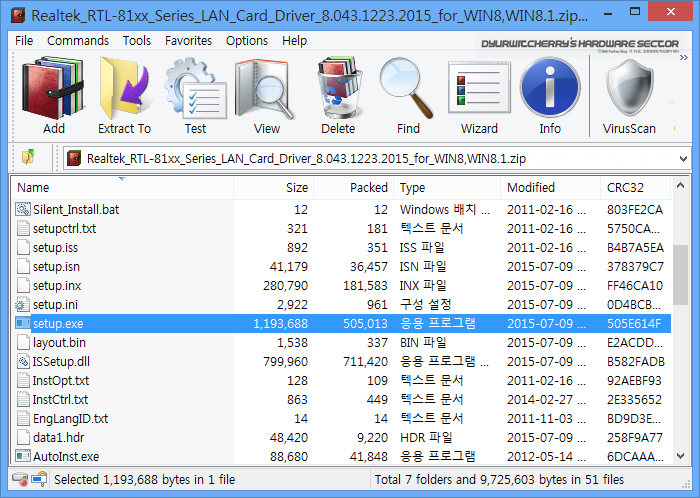Expand hidden toolbar items chevron
The height and width of the screenshot is (498, 700).
[x=683, y=58]
